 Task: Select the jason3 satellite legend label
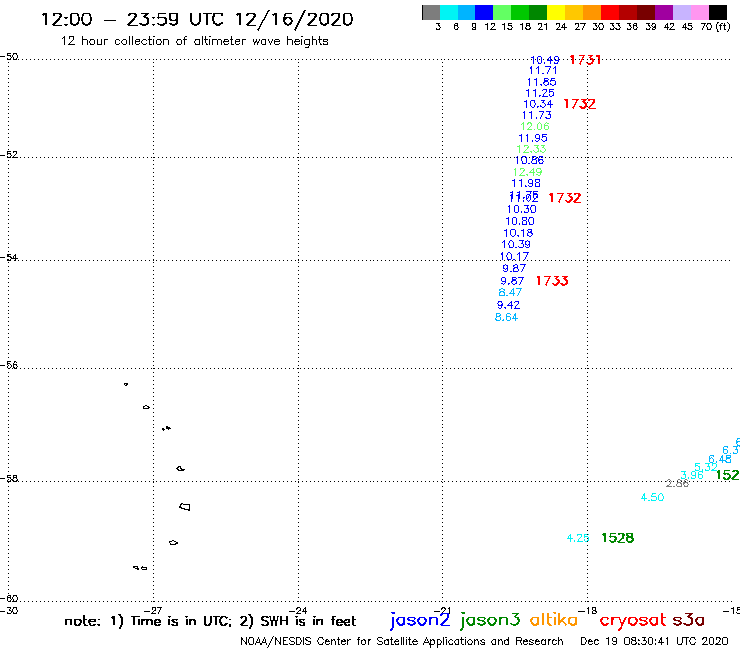[x=490, y=620]
